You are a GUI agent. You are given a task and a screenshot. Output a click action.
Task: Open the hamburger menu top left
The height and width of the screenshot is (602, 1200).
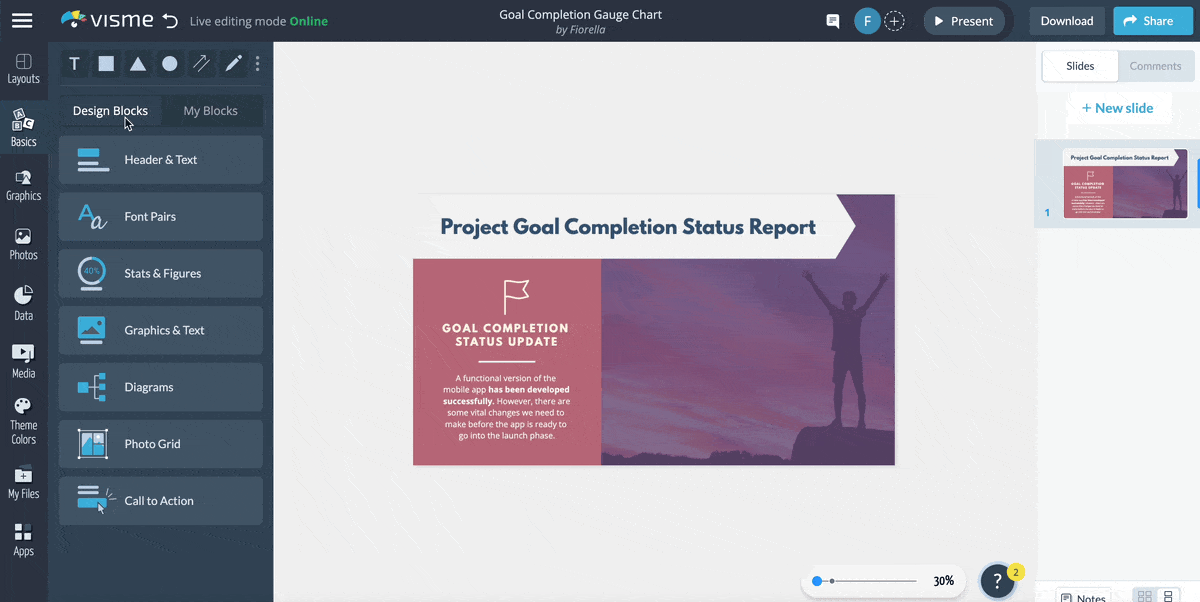tap(22, 20)
